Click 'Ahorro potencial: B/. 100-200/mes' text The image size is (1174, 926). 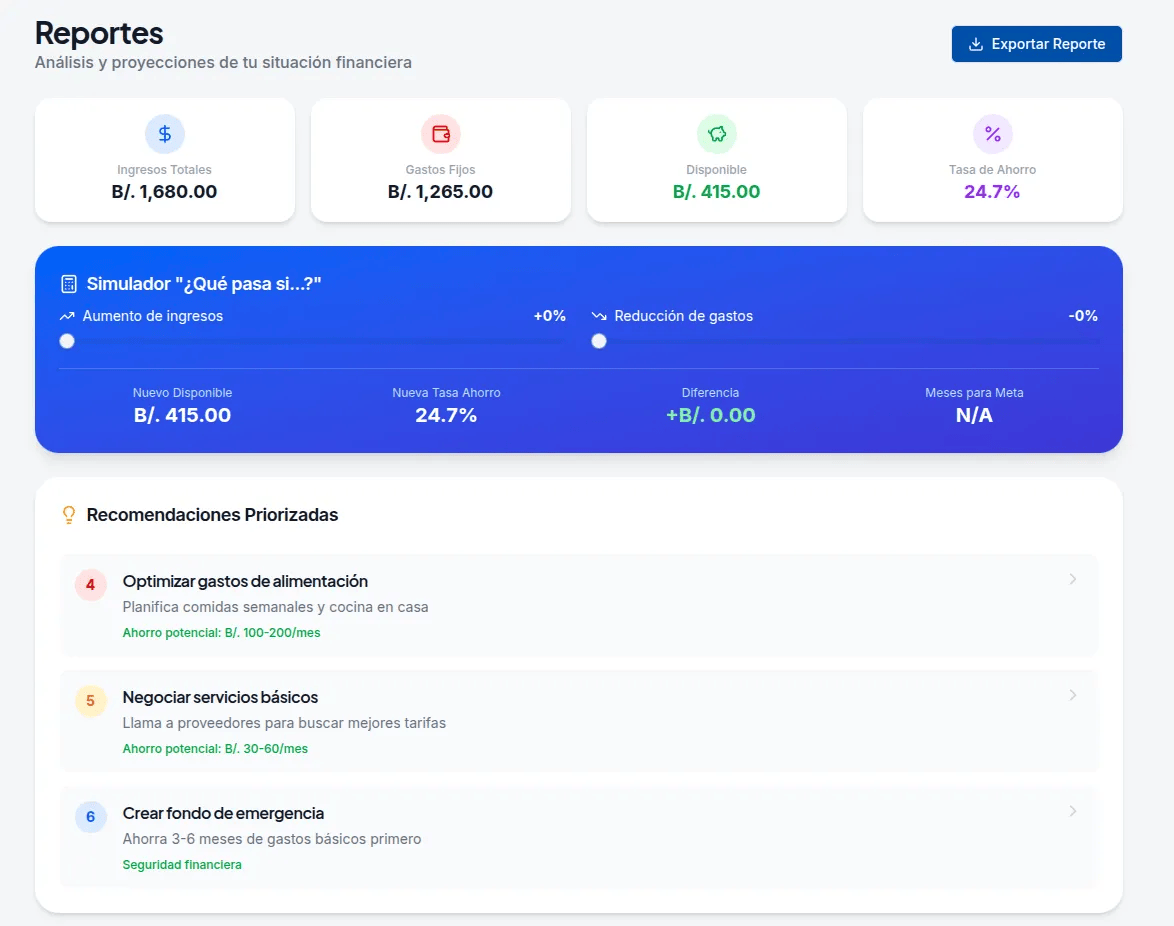pyautogui.click(x=222, y=633)
